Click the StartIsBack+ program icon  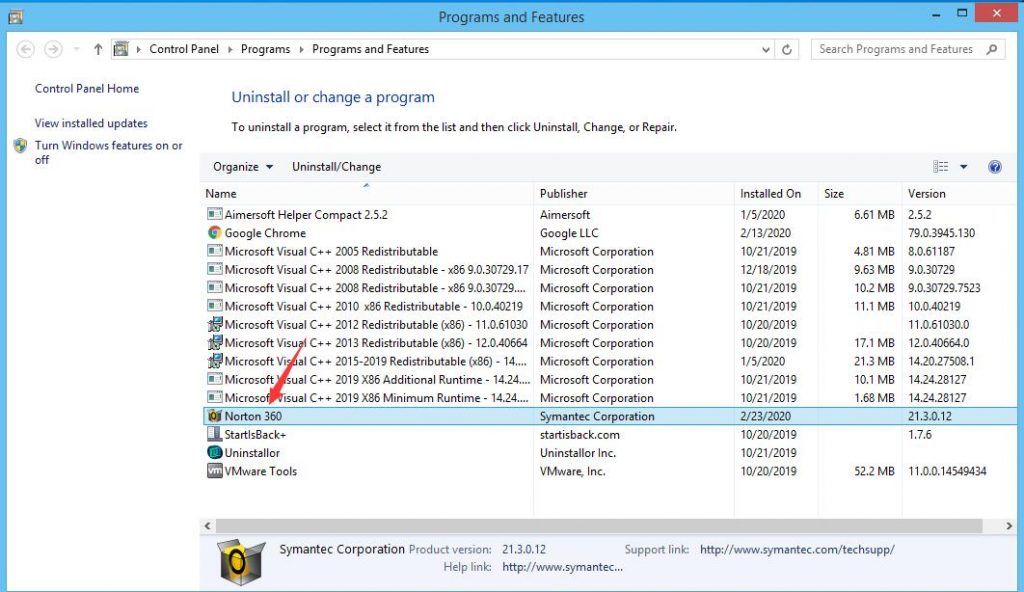coord(214,434)
